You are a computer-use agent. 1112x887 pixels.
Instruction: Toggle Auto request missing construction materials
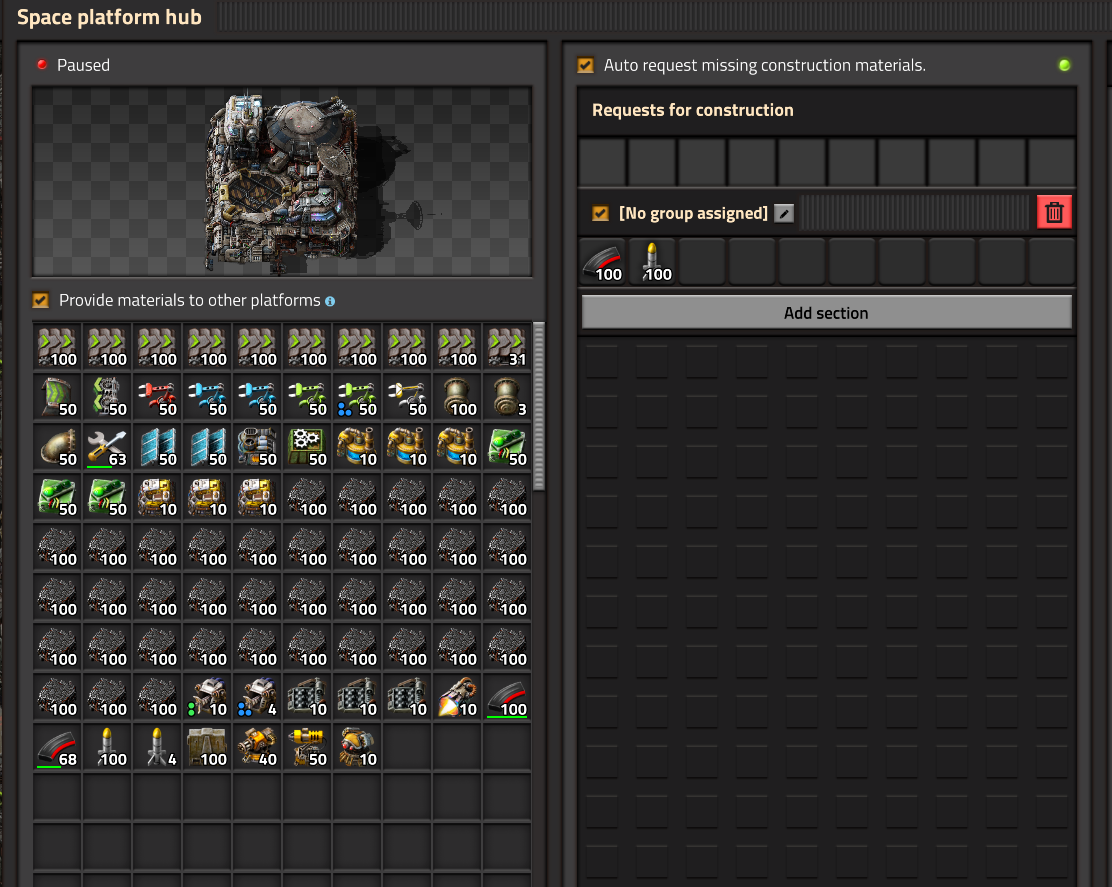pyautogui.click(x=586, y=65)
